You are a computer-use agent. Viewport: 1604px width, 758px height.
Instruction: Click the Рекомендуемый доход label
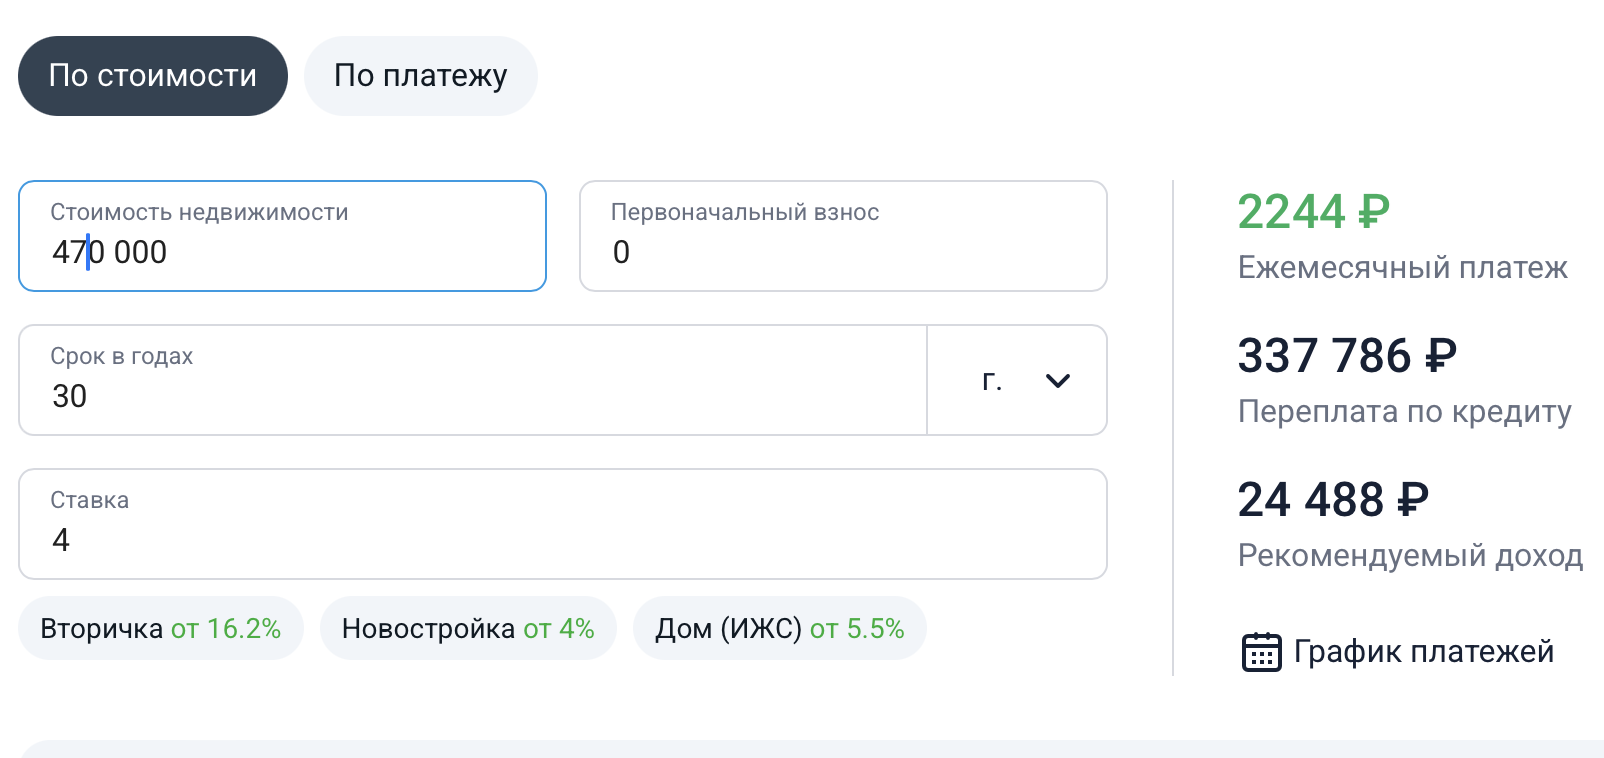(x=1410, y=556)
